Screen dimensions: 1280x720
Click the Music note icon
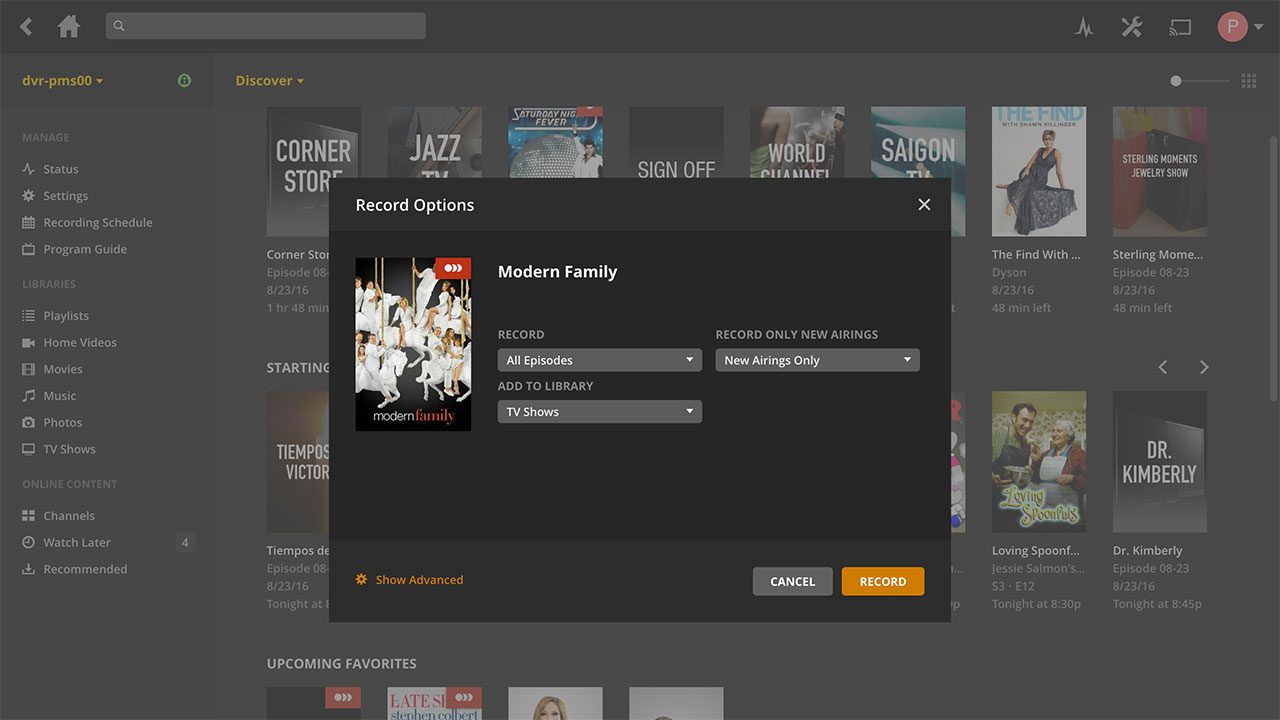[x=28, y=396]
